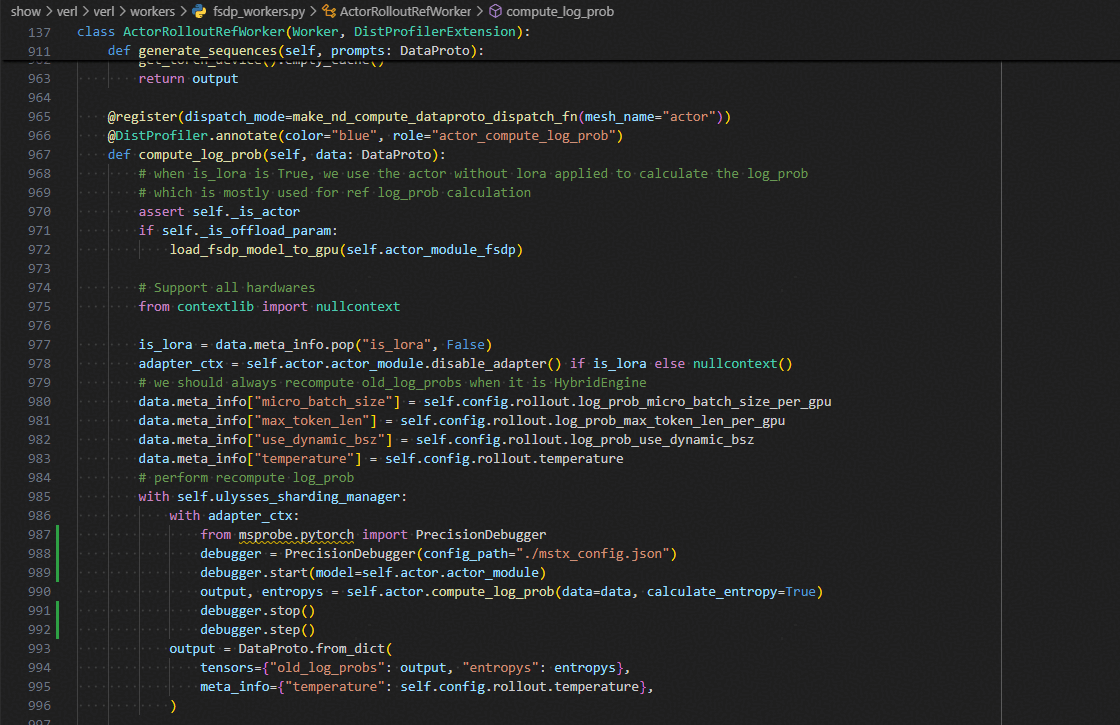Open ActorRolloutRefWorker breadcrumb symbol list
This screenshot has height=725, width=1120.
pos(405,11)
